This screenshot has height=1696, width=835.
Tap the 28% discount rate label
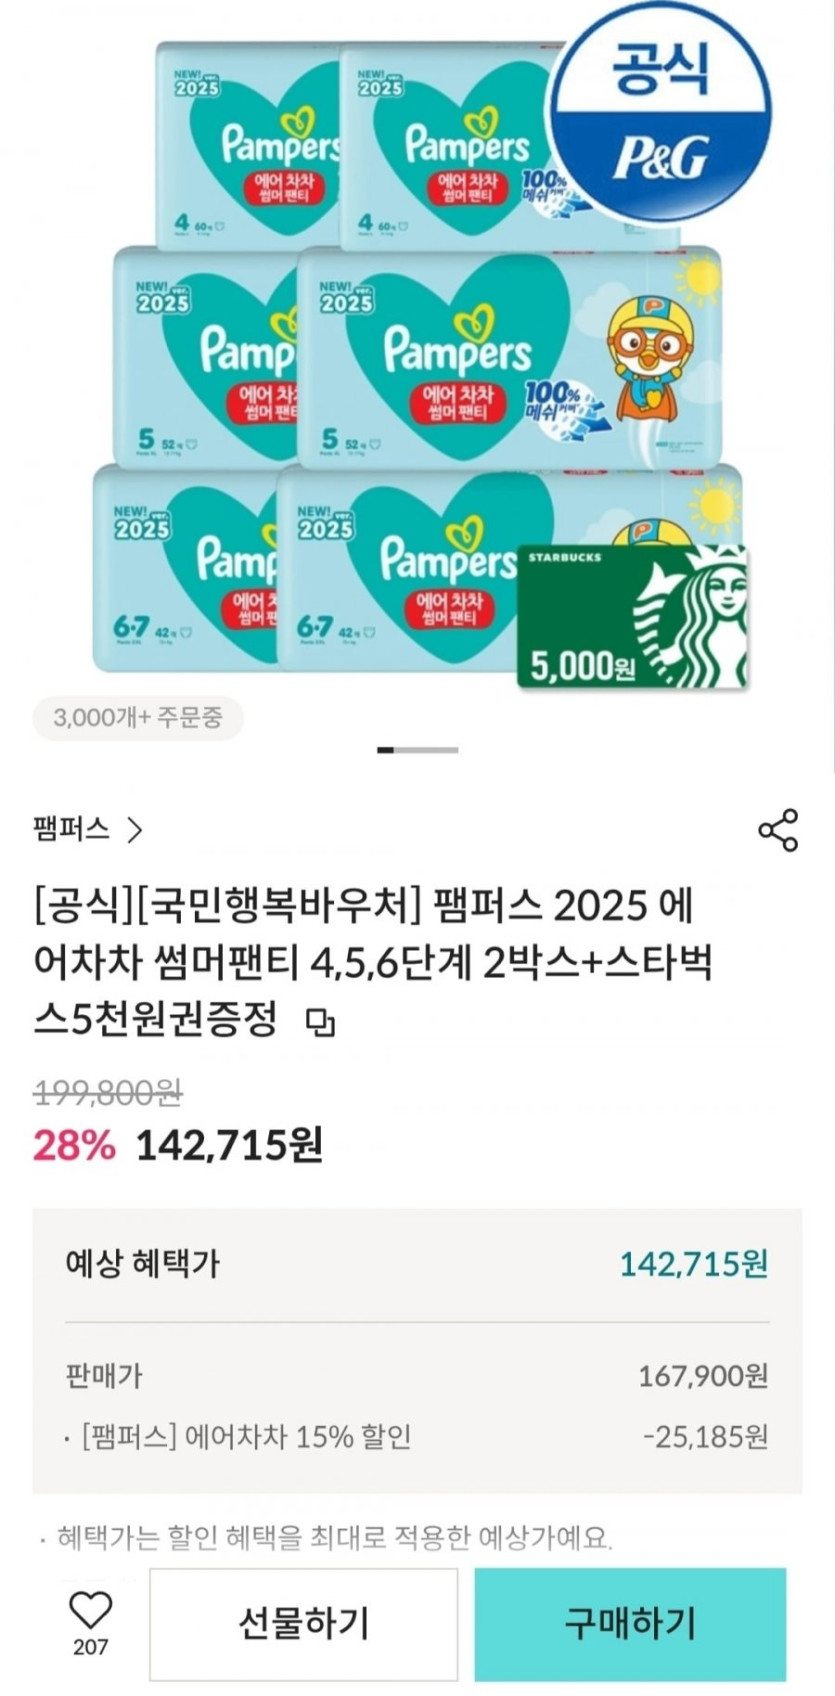[x=74, y=1145]
